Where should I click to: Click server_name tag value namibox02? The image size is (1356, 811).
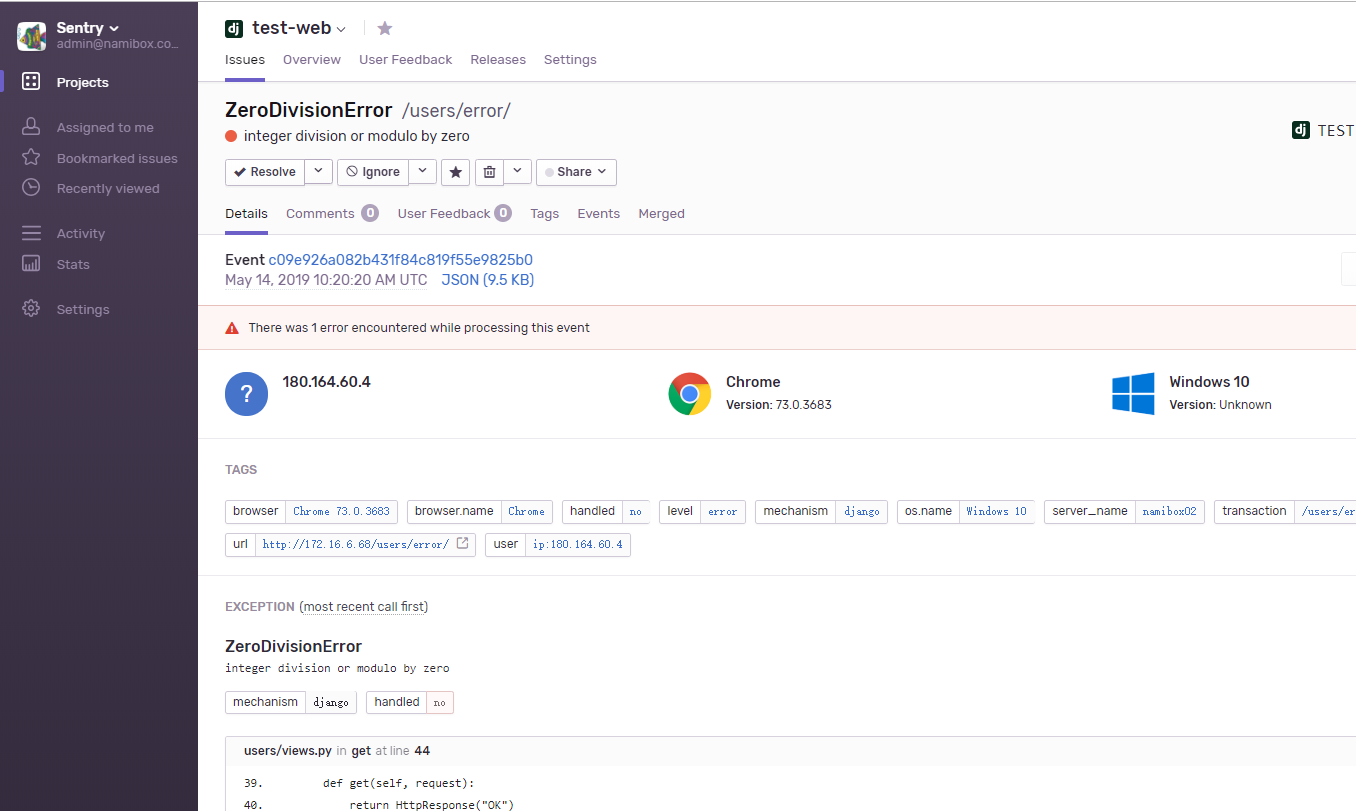1169,511
